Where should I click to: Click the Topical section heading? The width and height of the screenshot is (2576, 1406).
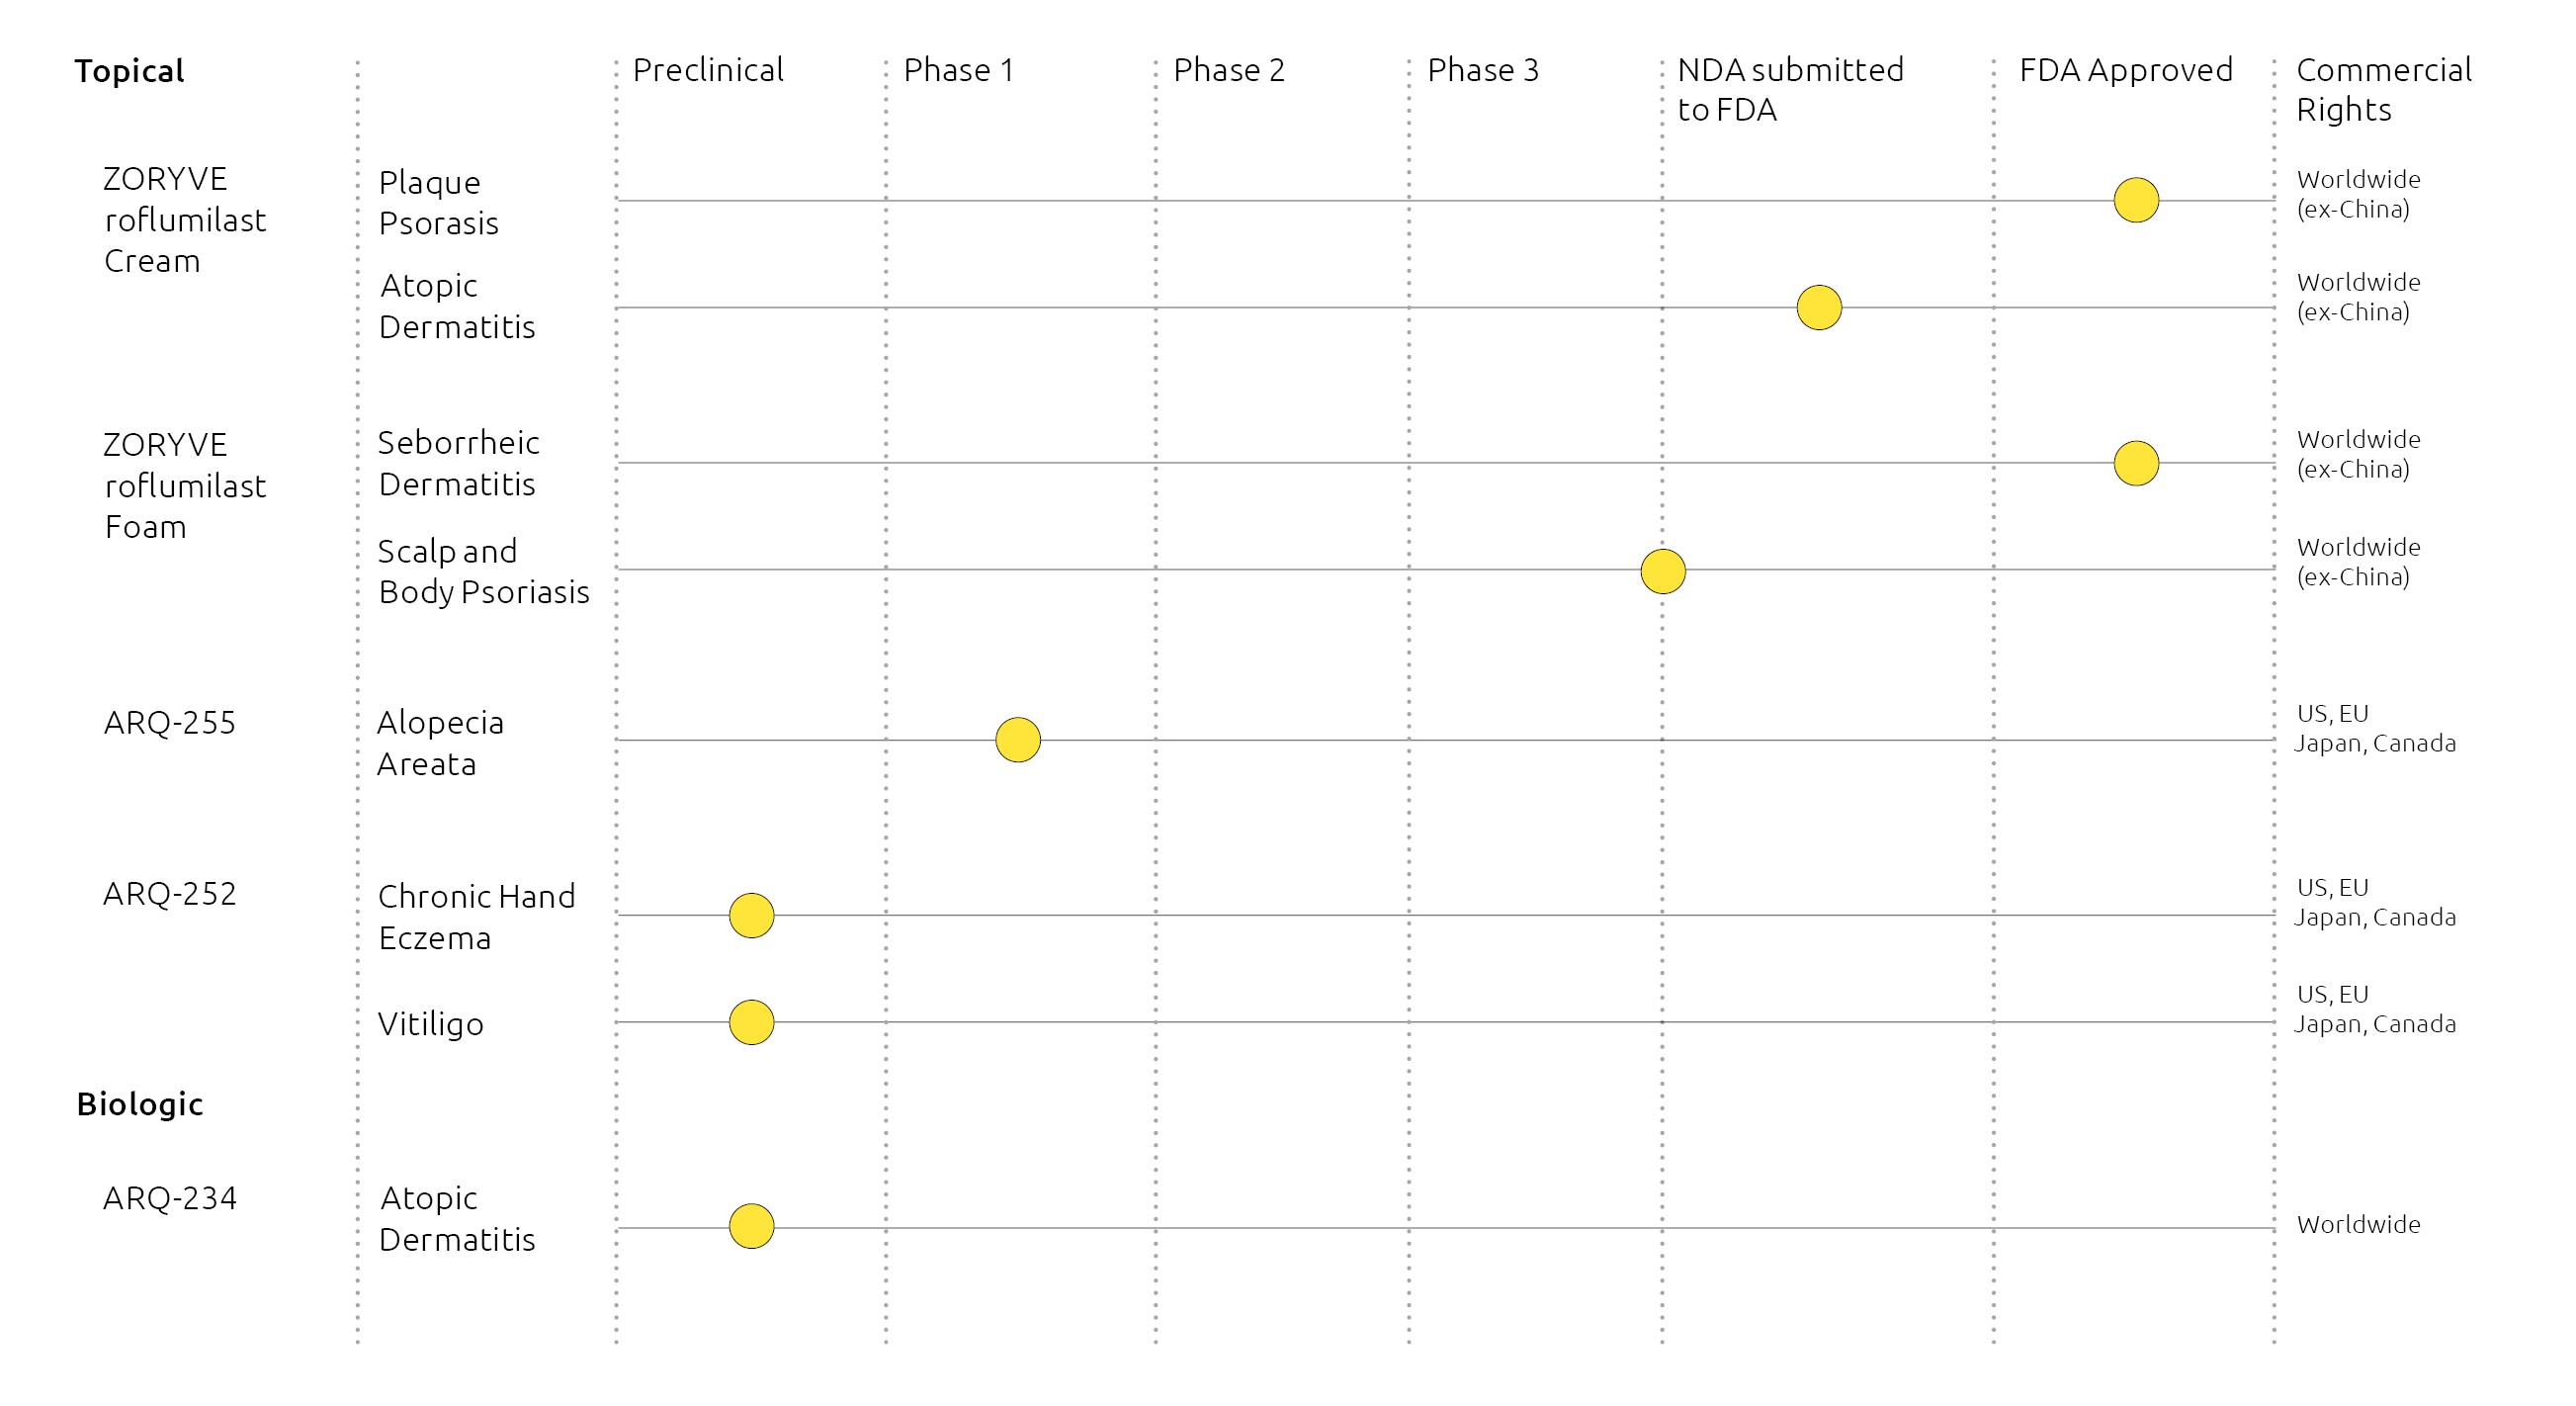pyautogui.click(x=129, y=71)
